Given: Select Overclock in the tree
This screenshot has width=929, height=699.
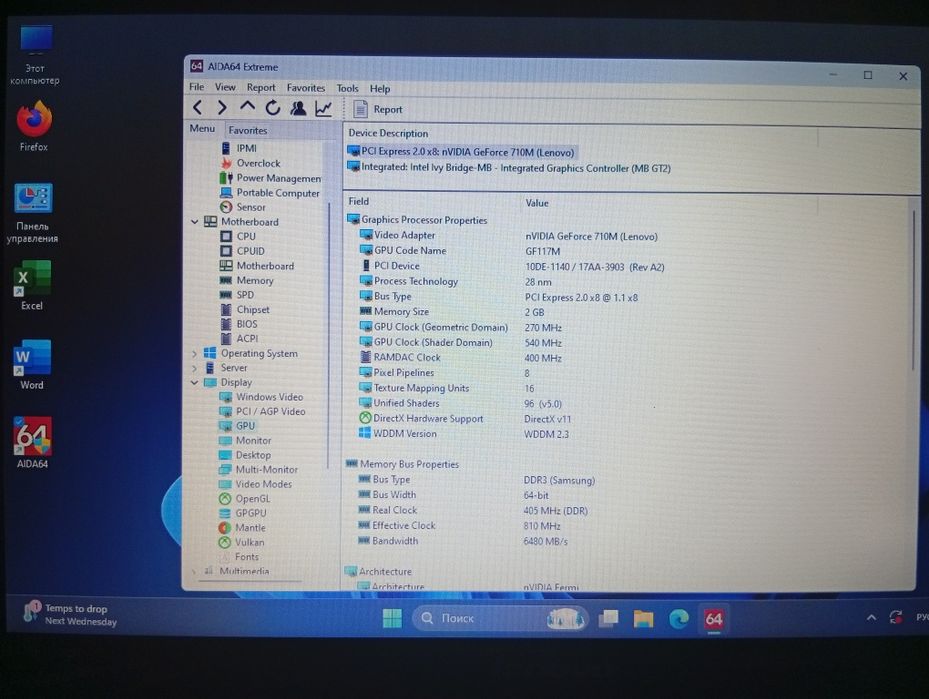Looking at the screenshot, I should point(250,163).
